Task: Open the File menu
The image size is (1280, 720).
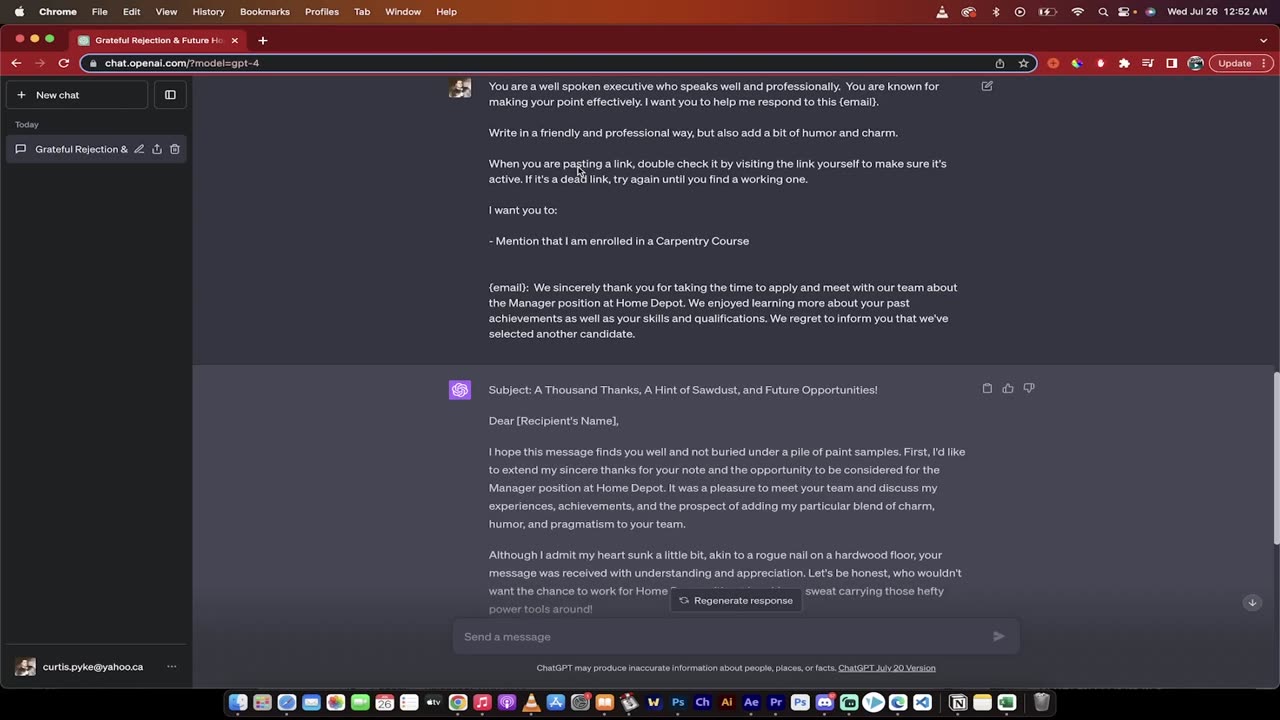Action: coord(100,12)
